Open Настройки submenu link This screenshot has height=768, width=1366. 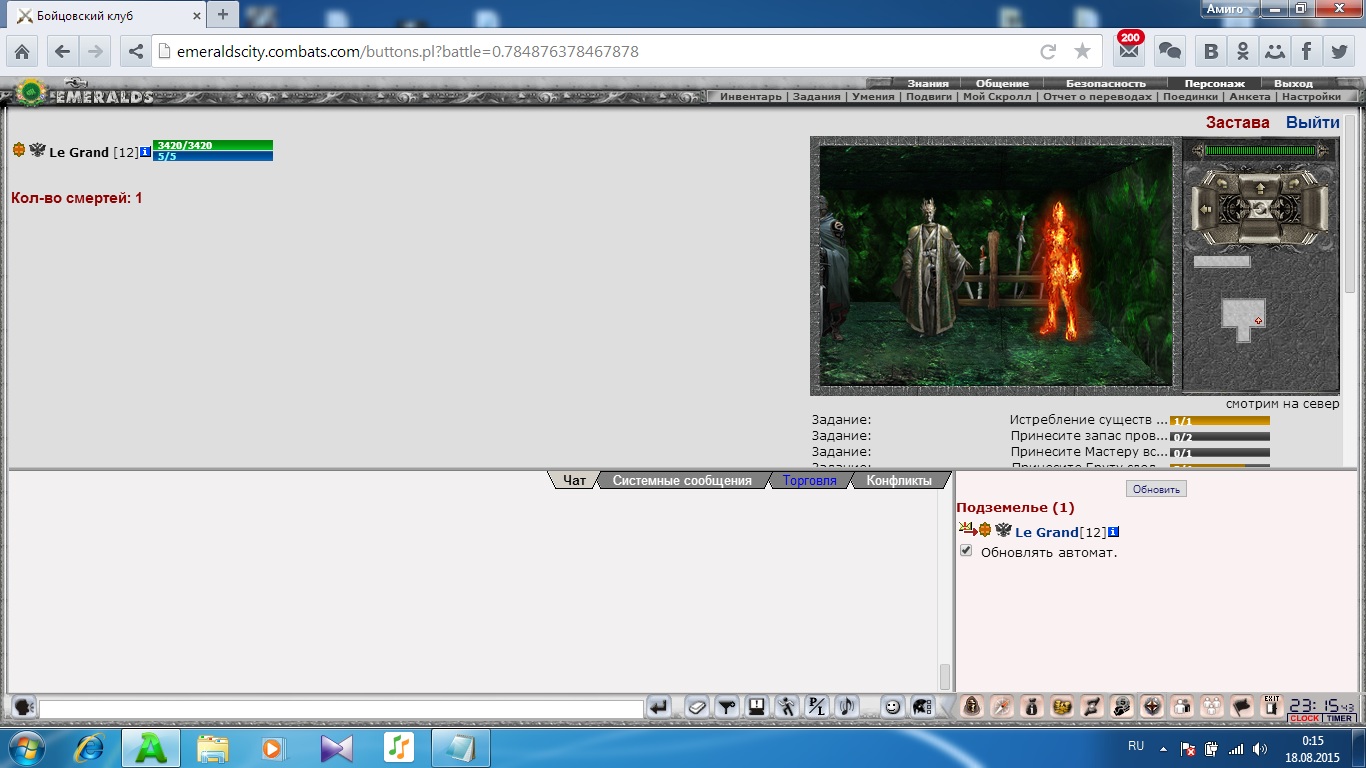[x=1311, y=97]
